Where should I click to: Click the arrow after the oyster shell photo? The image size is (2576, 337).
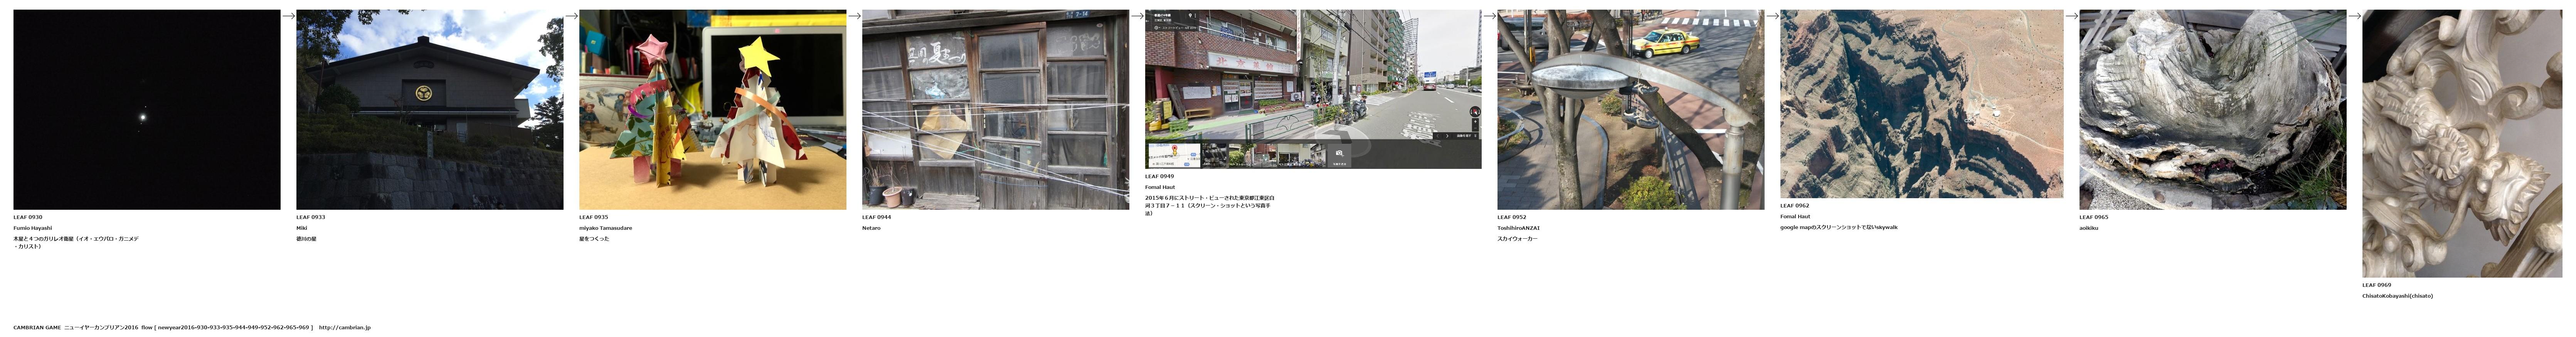coord(2354,16)
